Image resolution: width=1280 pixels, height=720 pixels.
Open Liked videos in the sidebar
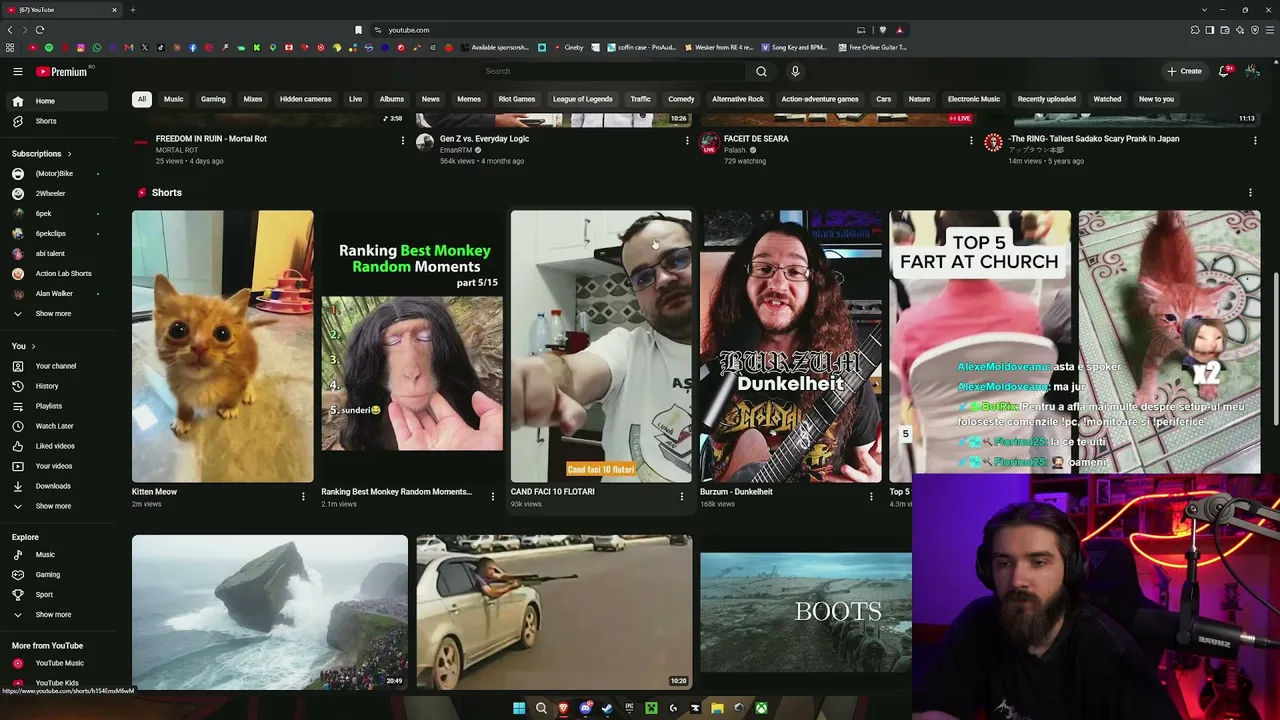click(x=58, y=446)
